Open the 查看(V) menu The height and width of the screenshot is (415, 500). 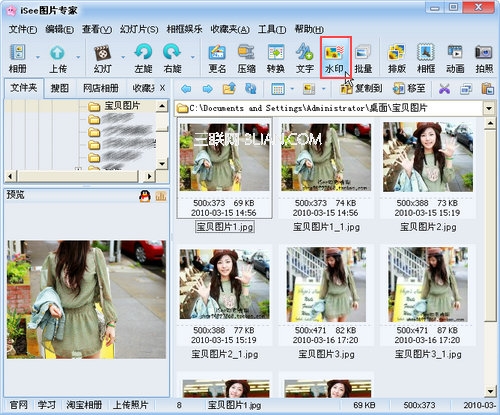pos(97,29)
